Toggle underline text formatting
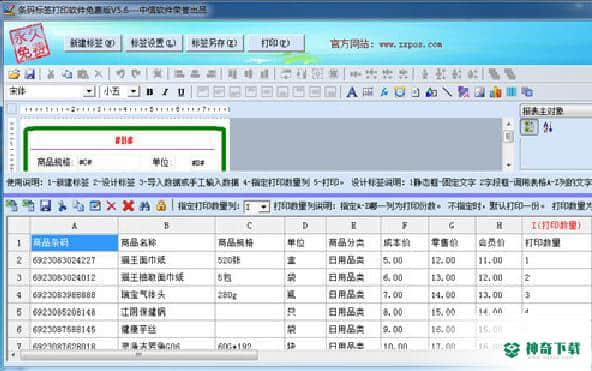 [181, 92]
